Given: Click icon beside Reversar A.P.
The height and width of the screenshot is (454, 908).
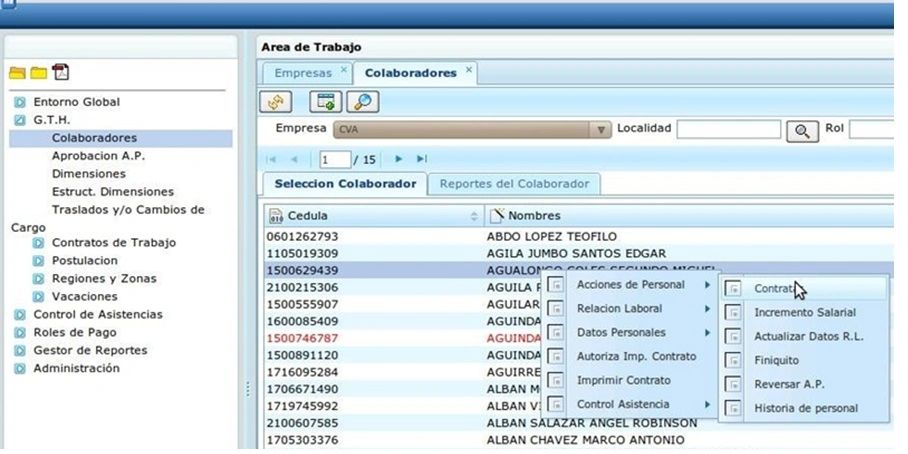Looking at the screenshot, I should point(733,385).
